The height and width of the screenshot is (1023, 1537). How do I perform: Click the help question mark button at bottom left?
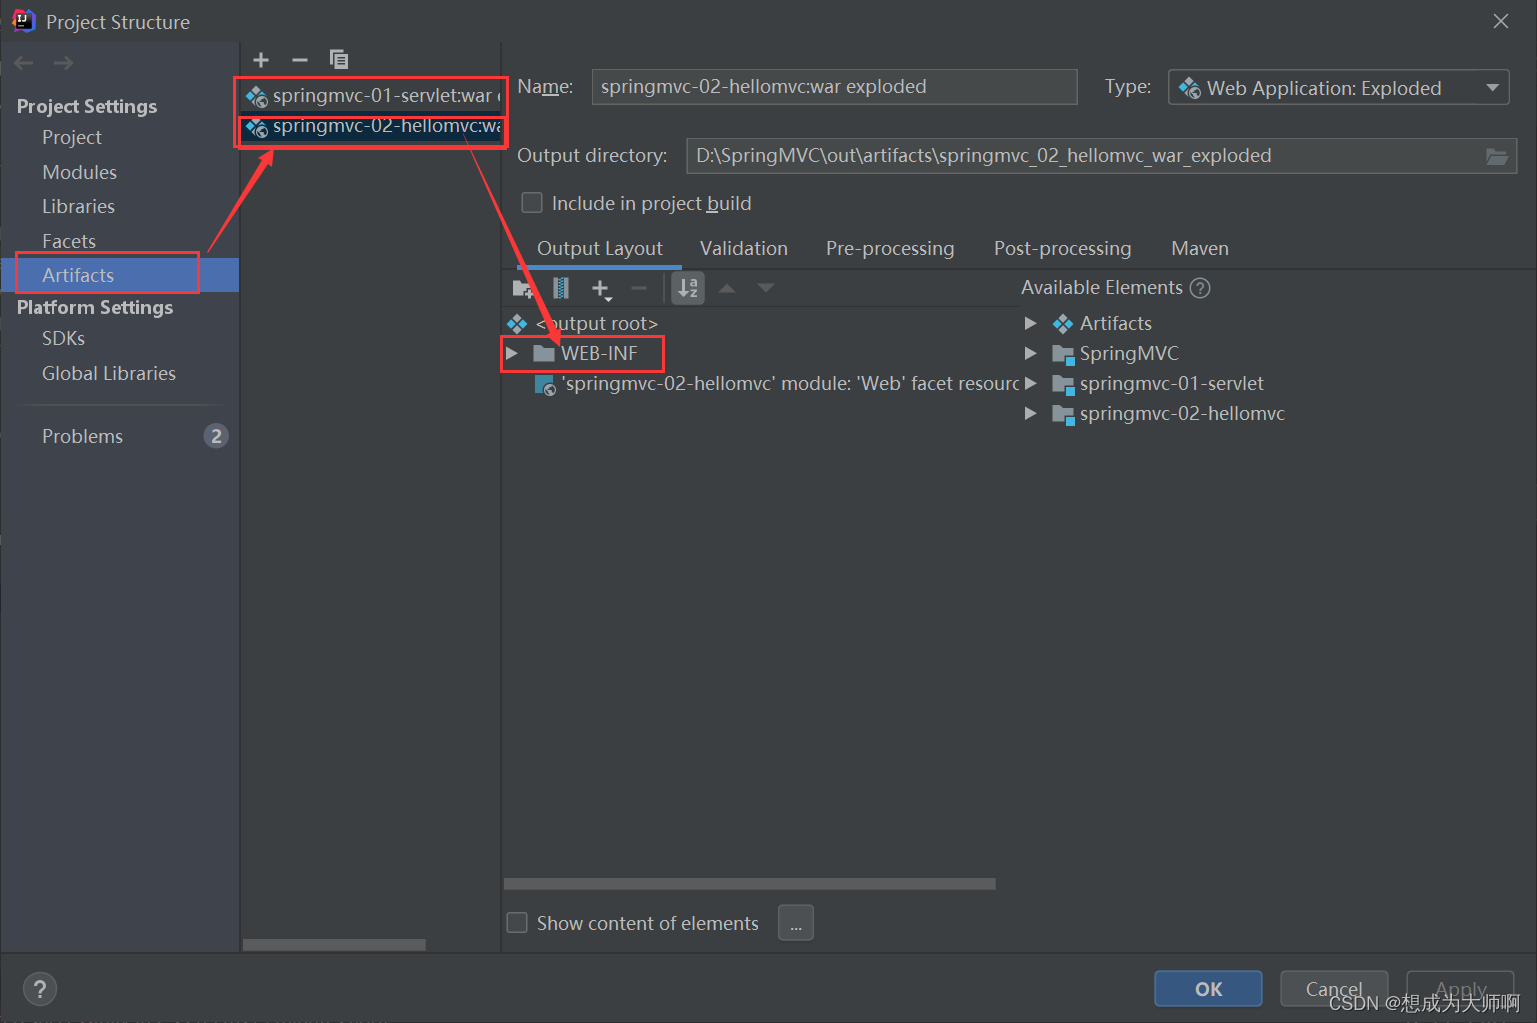pyautogui.click(x=40, y=990)
